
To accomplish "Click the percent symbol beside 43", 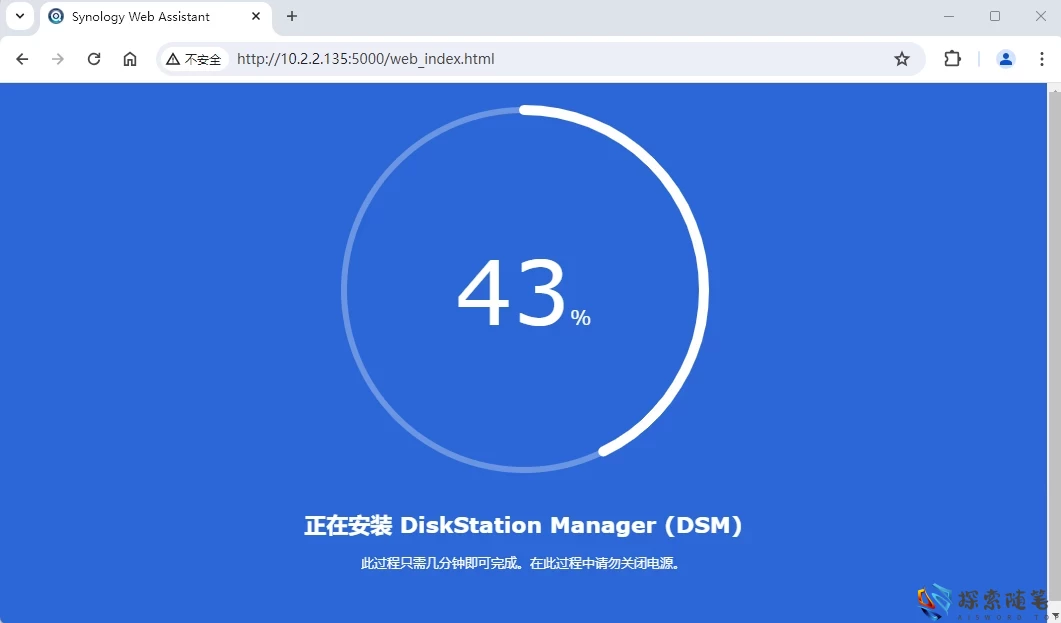I will point(581,316).
